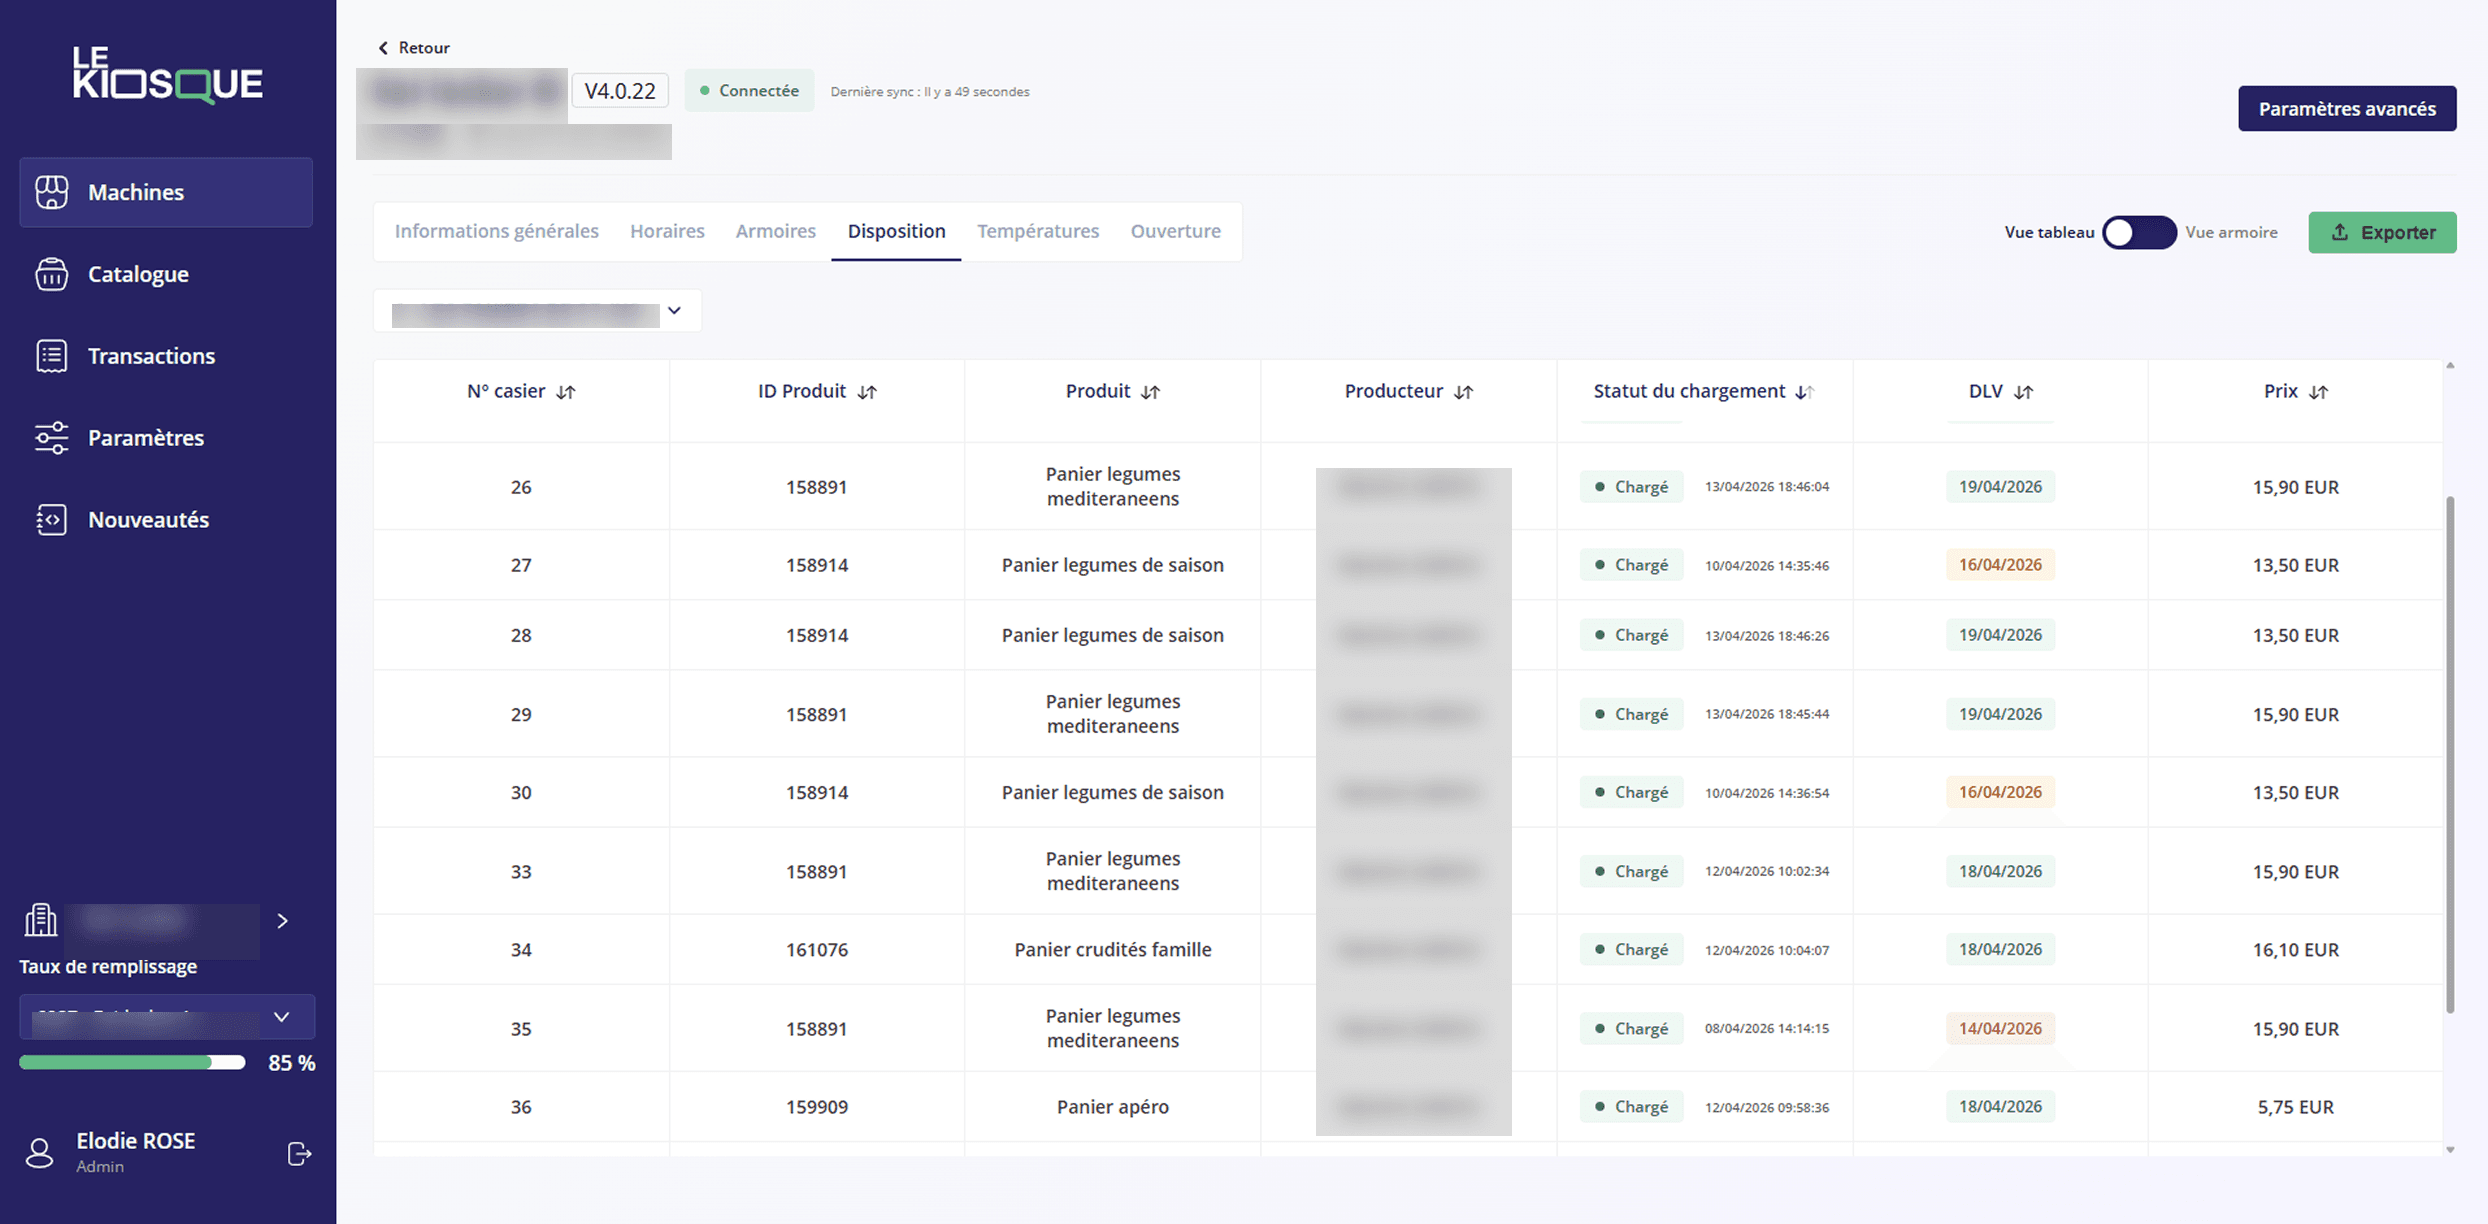This screenshot has width=2488, height=1224.
Task: Click product 'Panier crudités famille'
Action: [1113, 949]
